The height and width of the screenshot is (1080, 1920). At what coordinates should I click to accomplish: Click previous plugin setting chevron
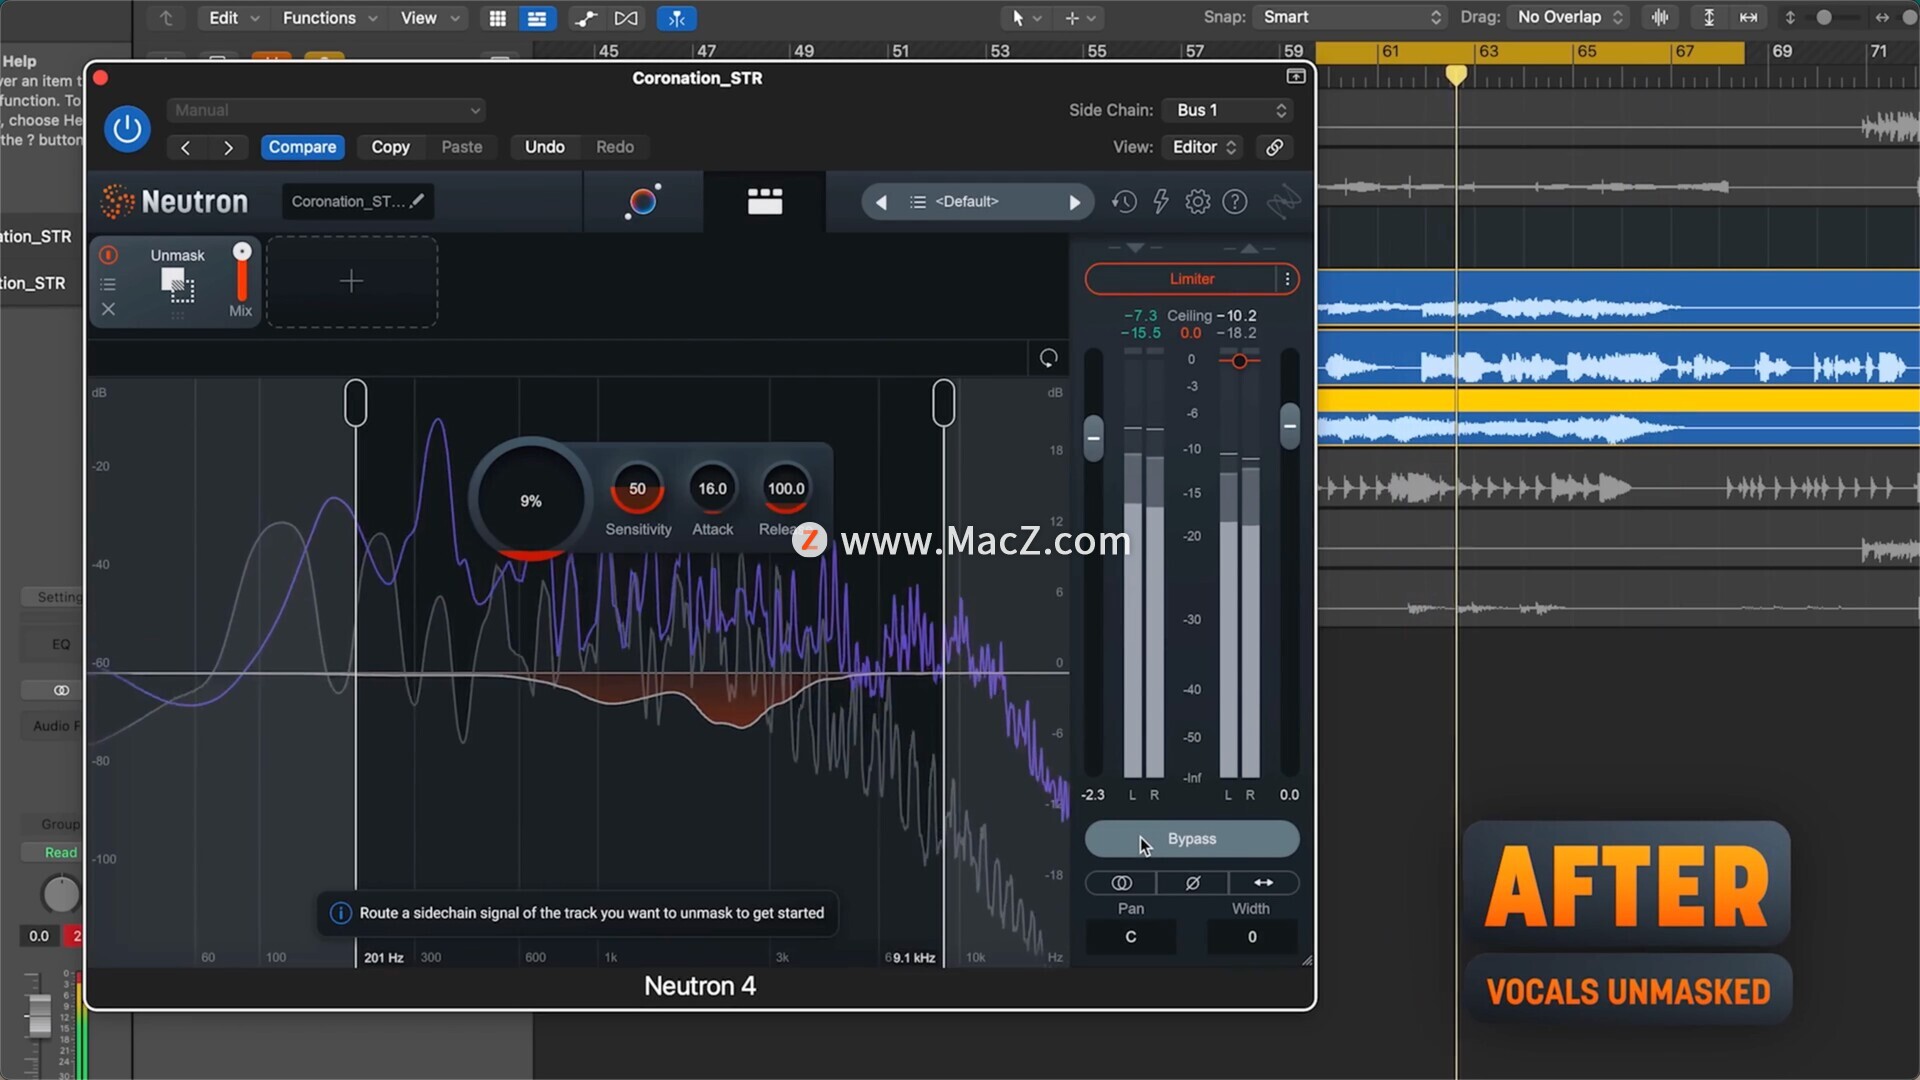(185, 148)
